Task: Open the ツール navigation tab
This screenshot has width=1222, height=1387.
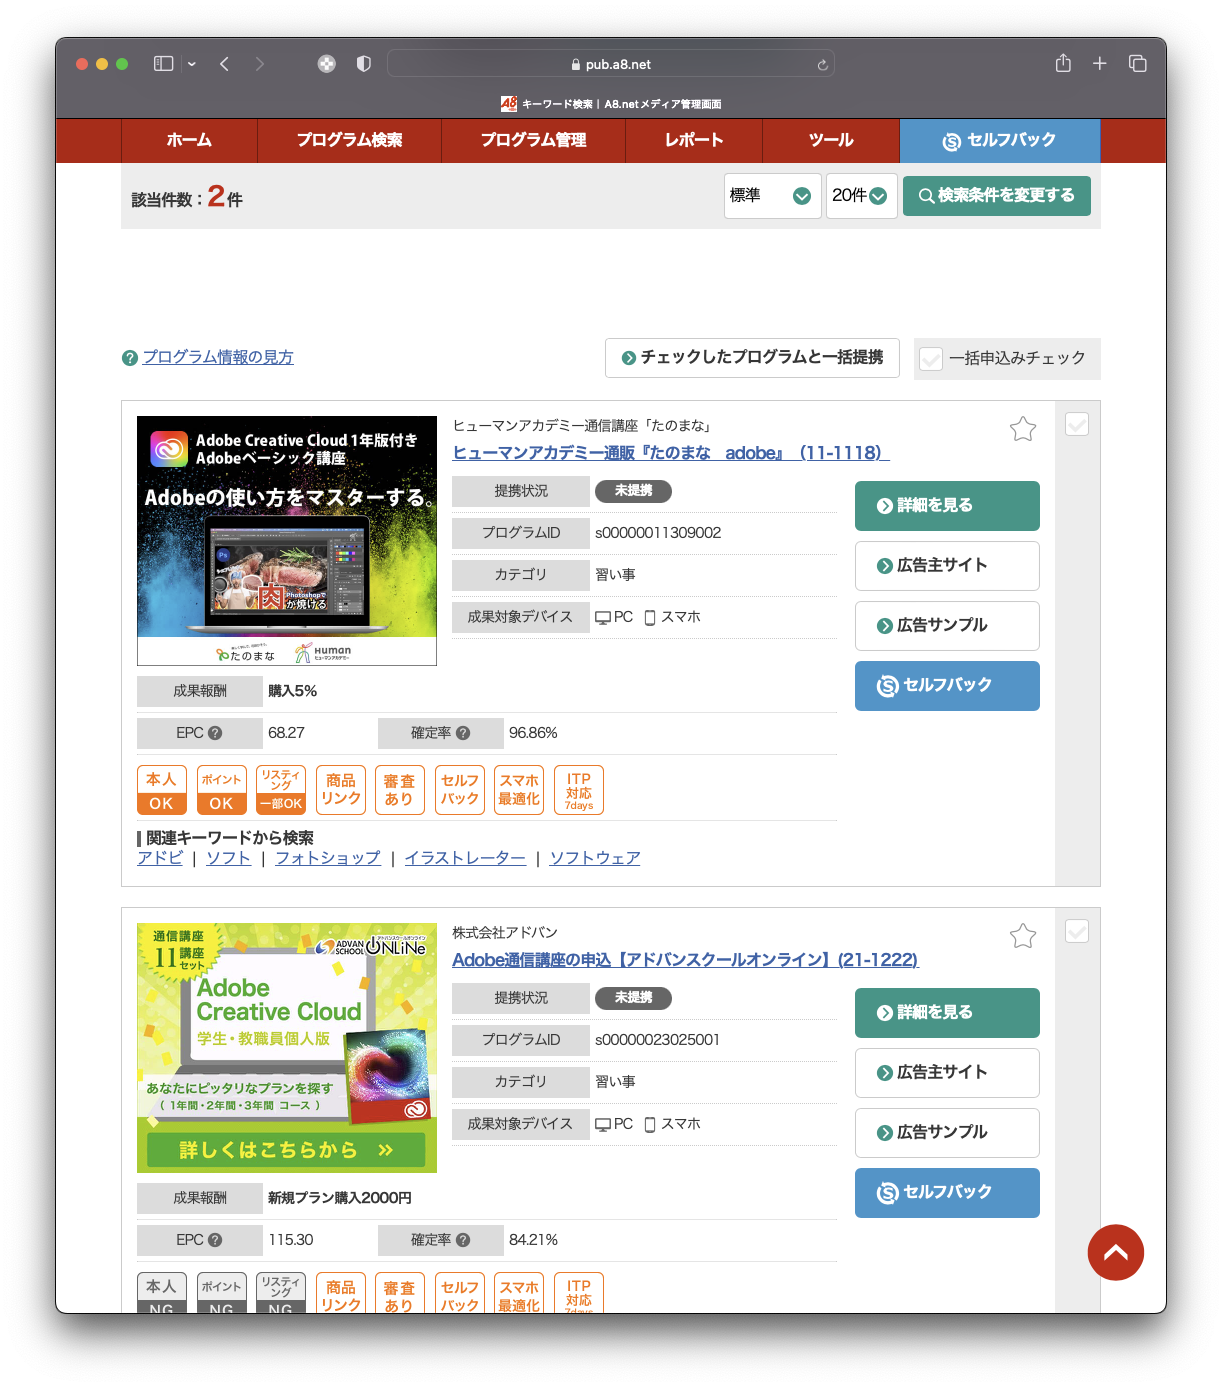Action: 831,140
